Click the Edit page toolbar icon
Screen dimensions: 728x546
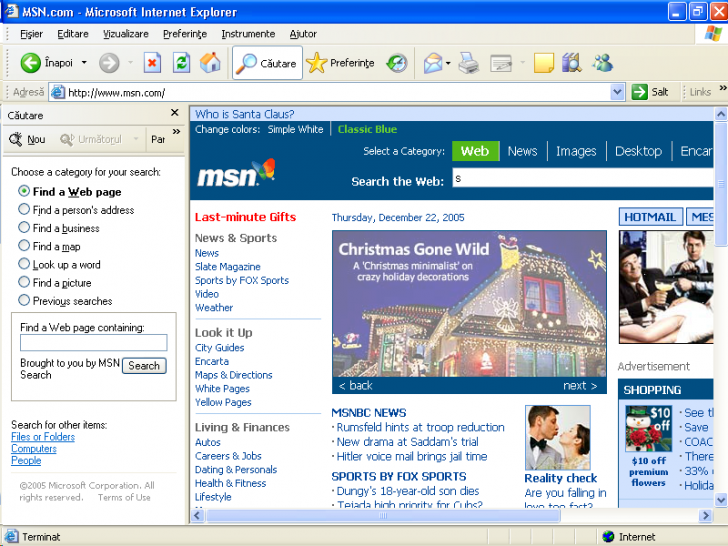click(x=501, y=63)
